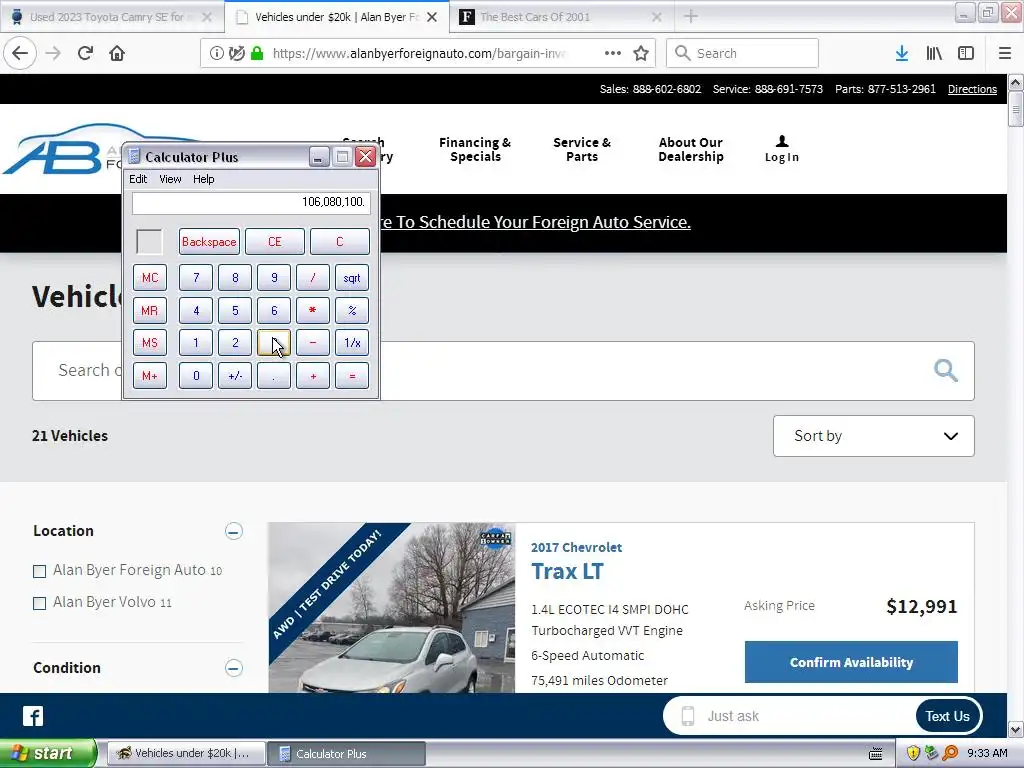
Task: Click the calculator equals key
Action: click(x=352, y=376)
